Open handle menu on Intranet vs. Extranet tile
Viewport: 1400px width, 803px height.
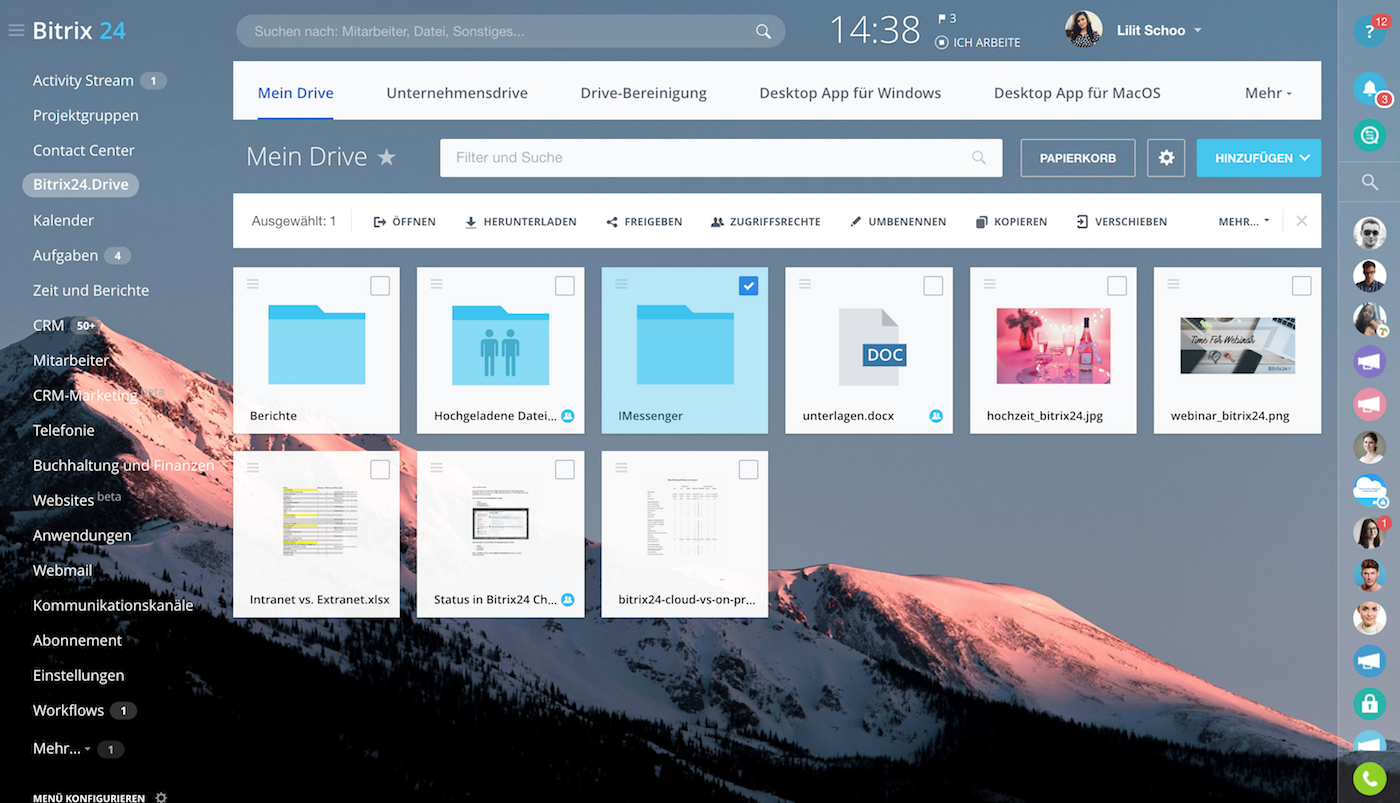coord(253,469)
